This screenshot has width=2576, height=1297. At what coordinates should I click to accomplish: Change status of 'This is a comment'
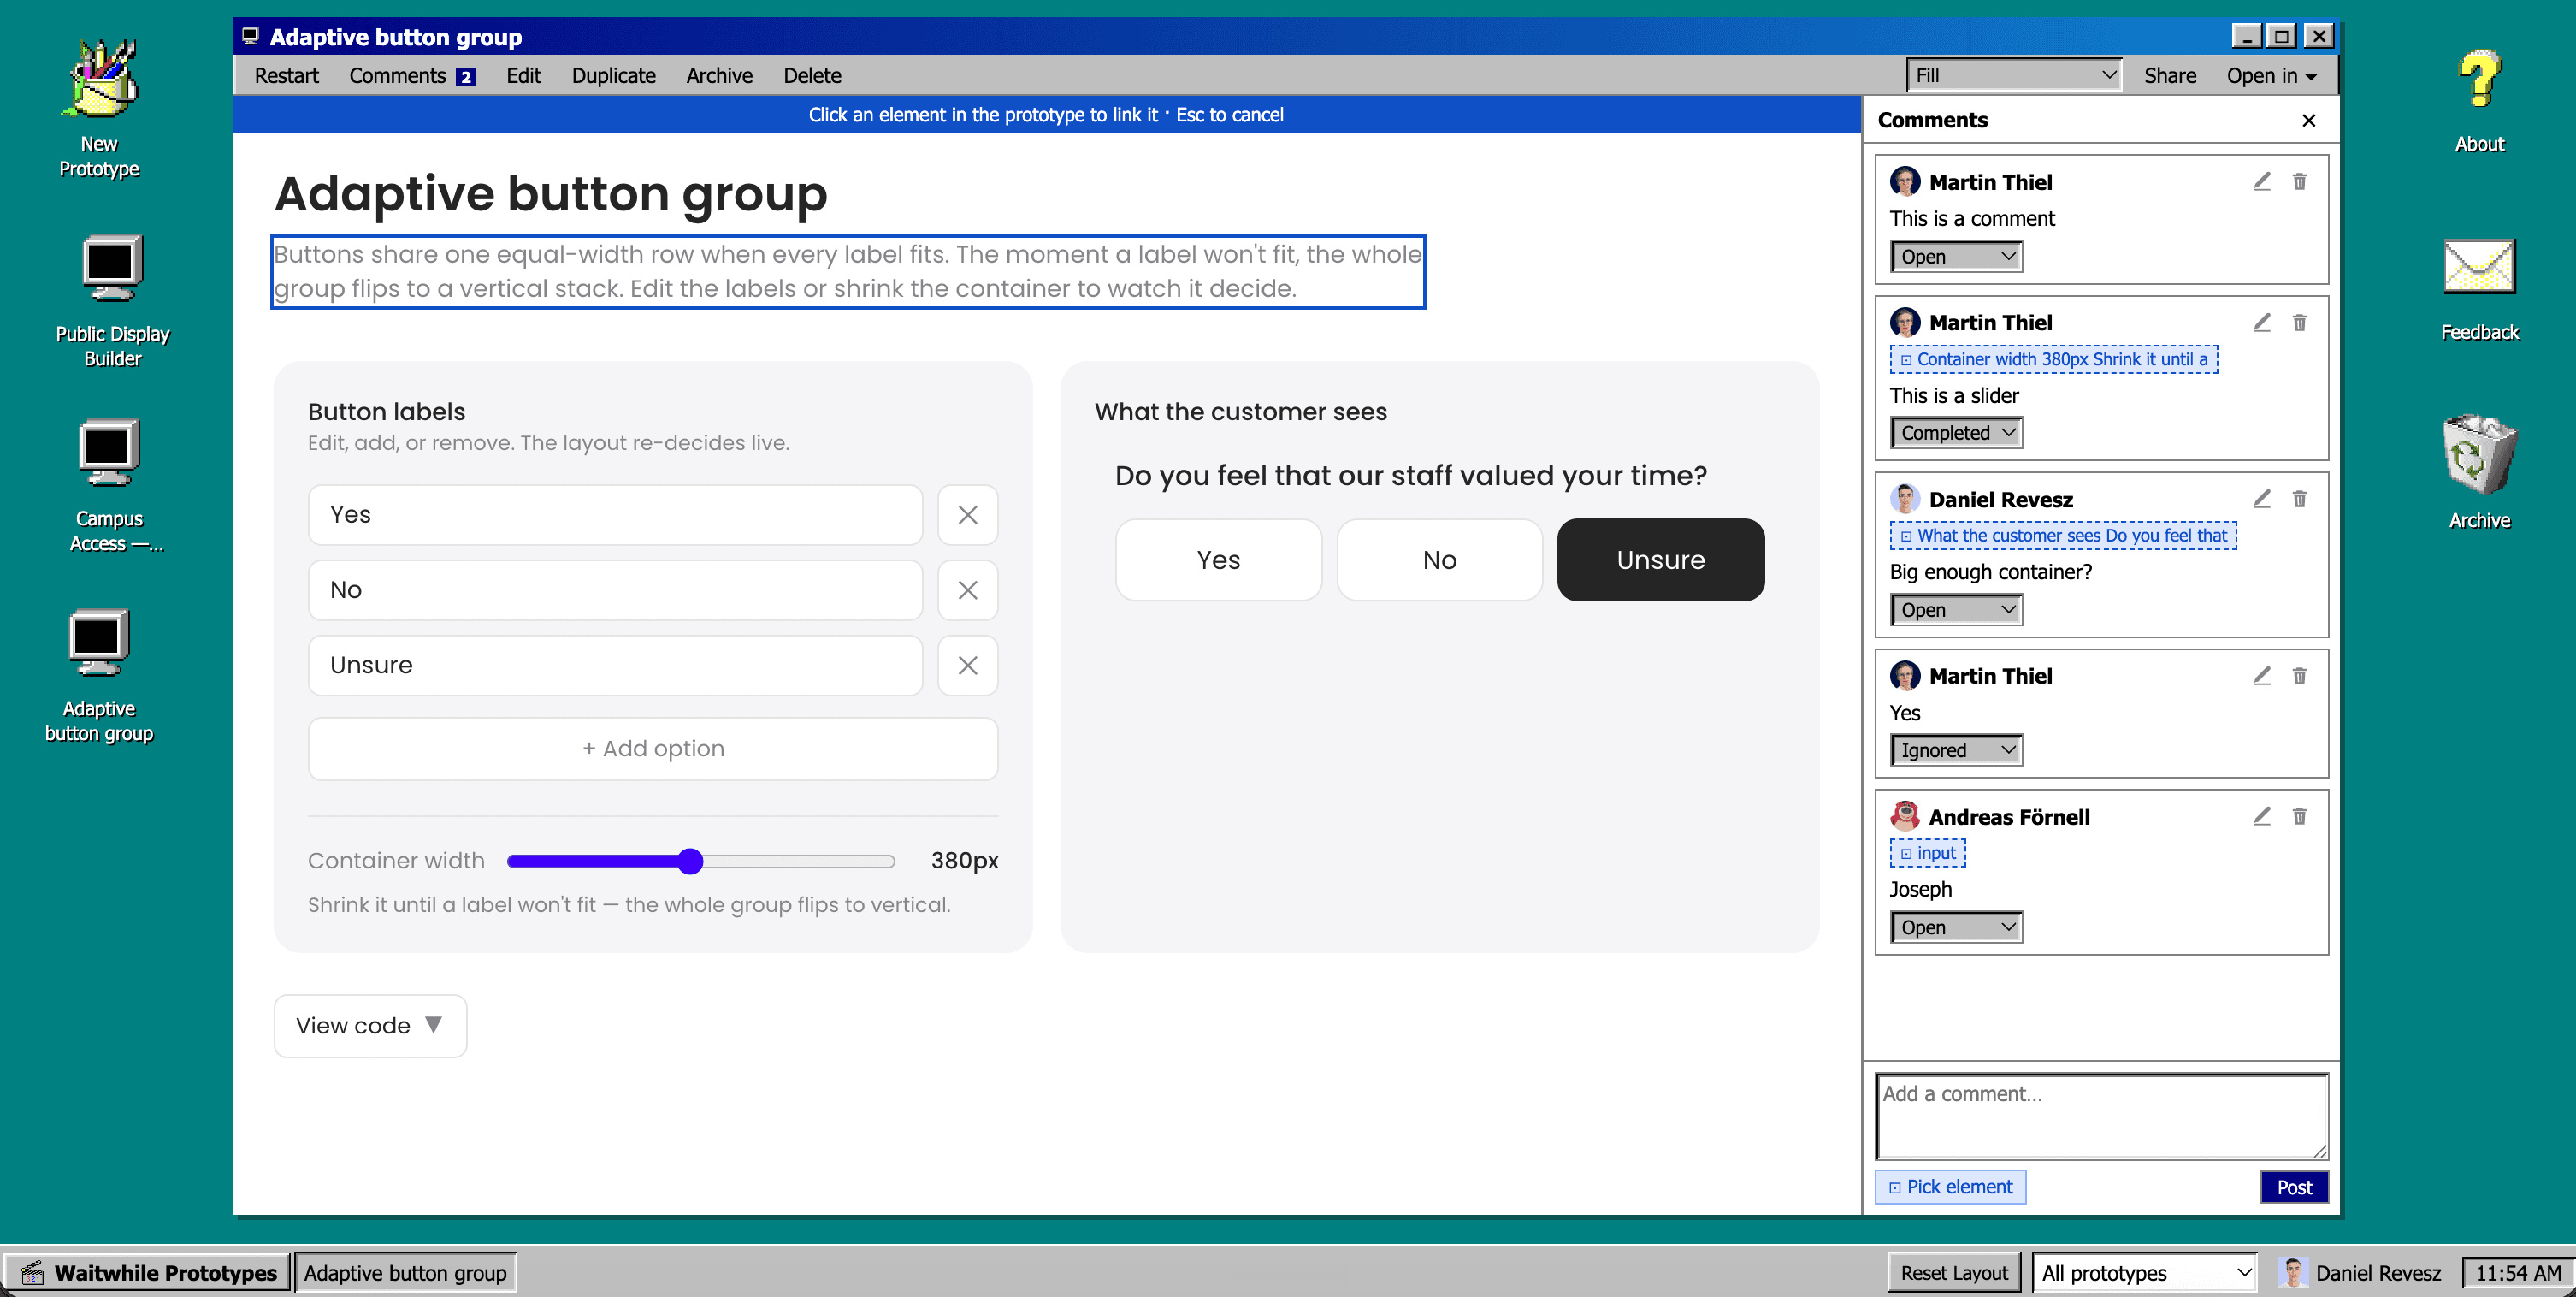click(1955, 257)
